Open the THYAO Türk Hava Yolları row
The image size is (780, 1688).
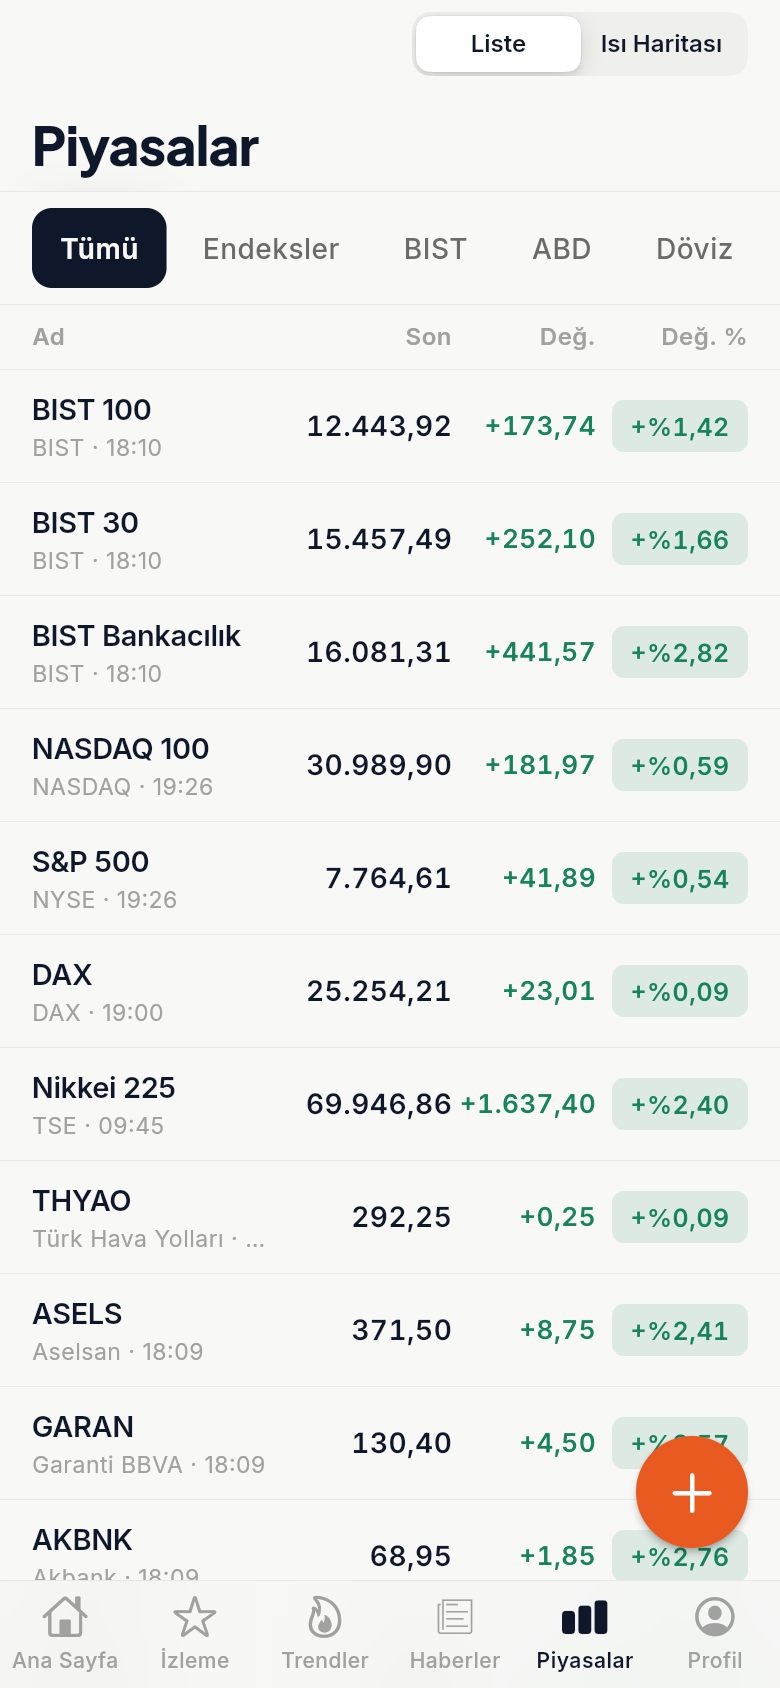pyautogui.click(x=390, y=1217)
